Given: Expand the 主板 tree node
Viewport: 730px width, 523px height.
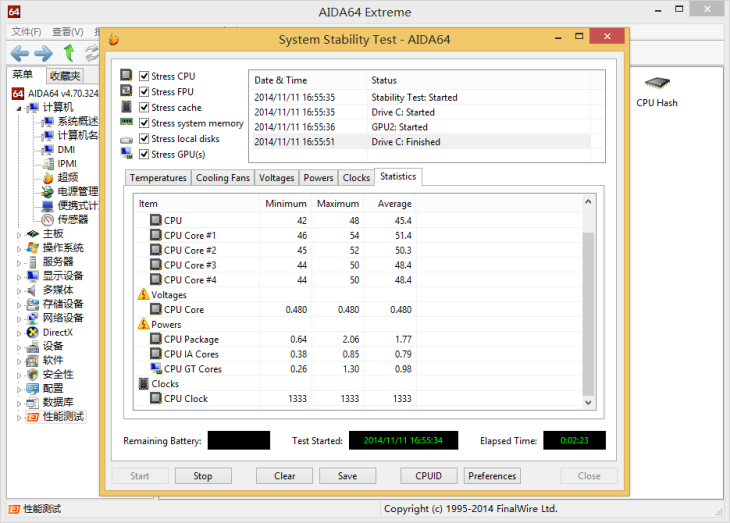Looking at the screenshot, I should click(x=19, y=234).
